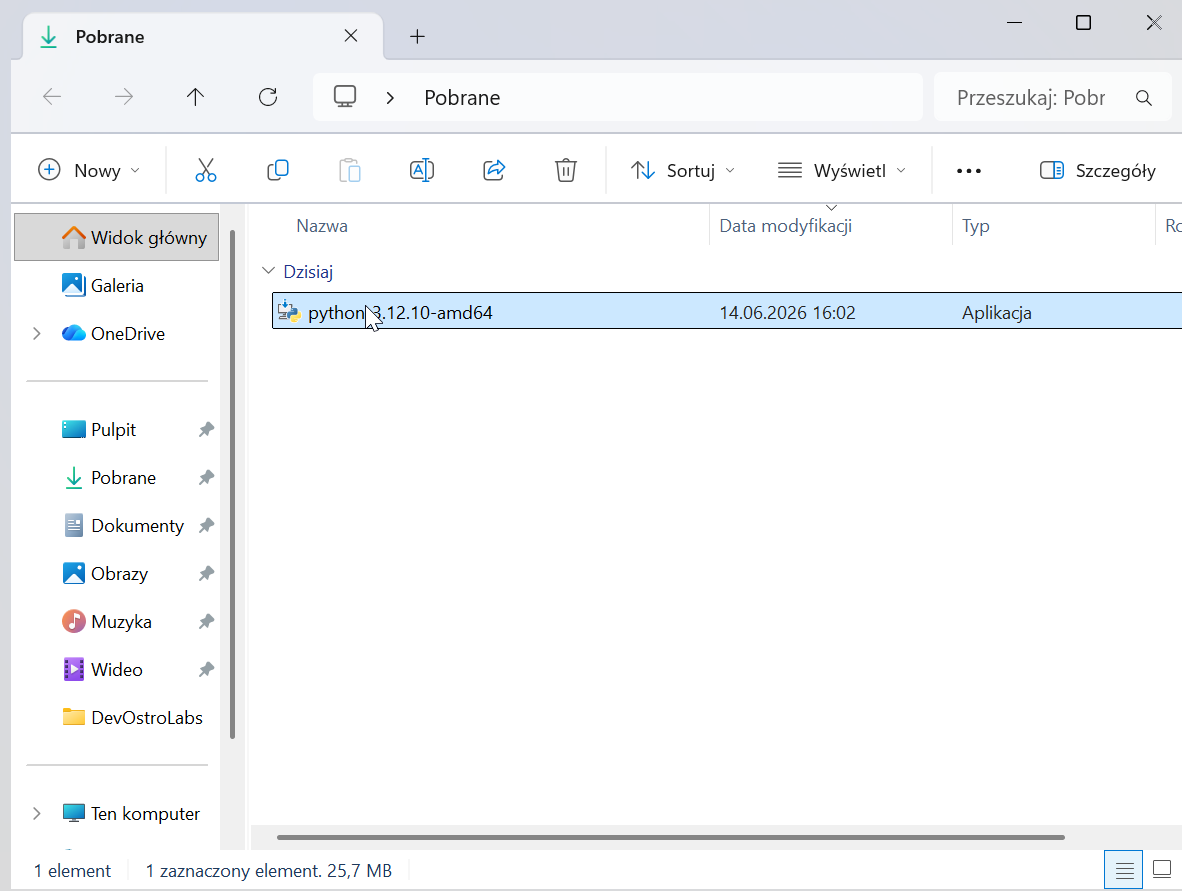Click date 14.06.2026 16:02 cell
Image resolution: width=1182 pixels, height=891 pixels.
[x=787, y=313]
